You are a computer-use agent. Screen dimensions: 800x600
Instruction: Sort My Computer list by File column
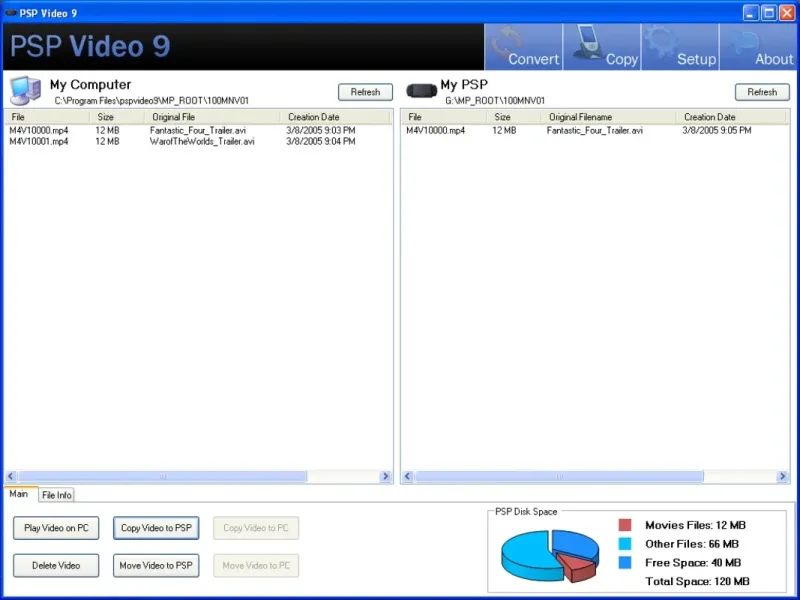47,117
